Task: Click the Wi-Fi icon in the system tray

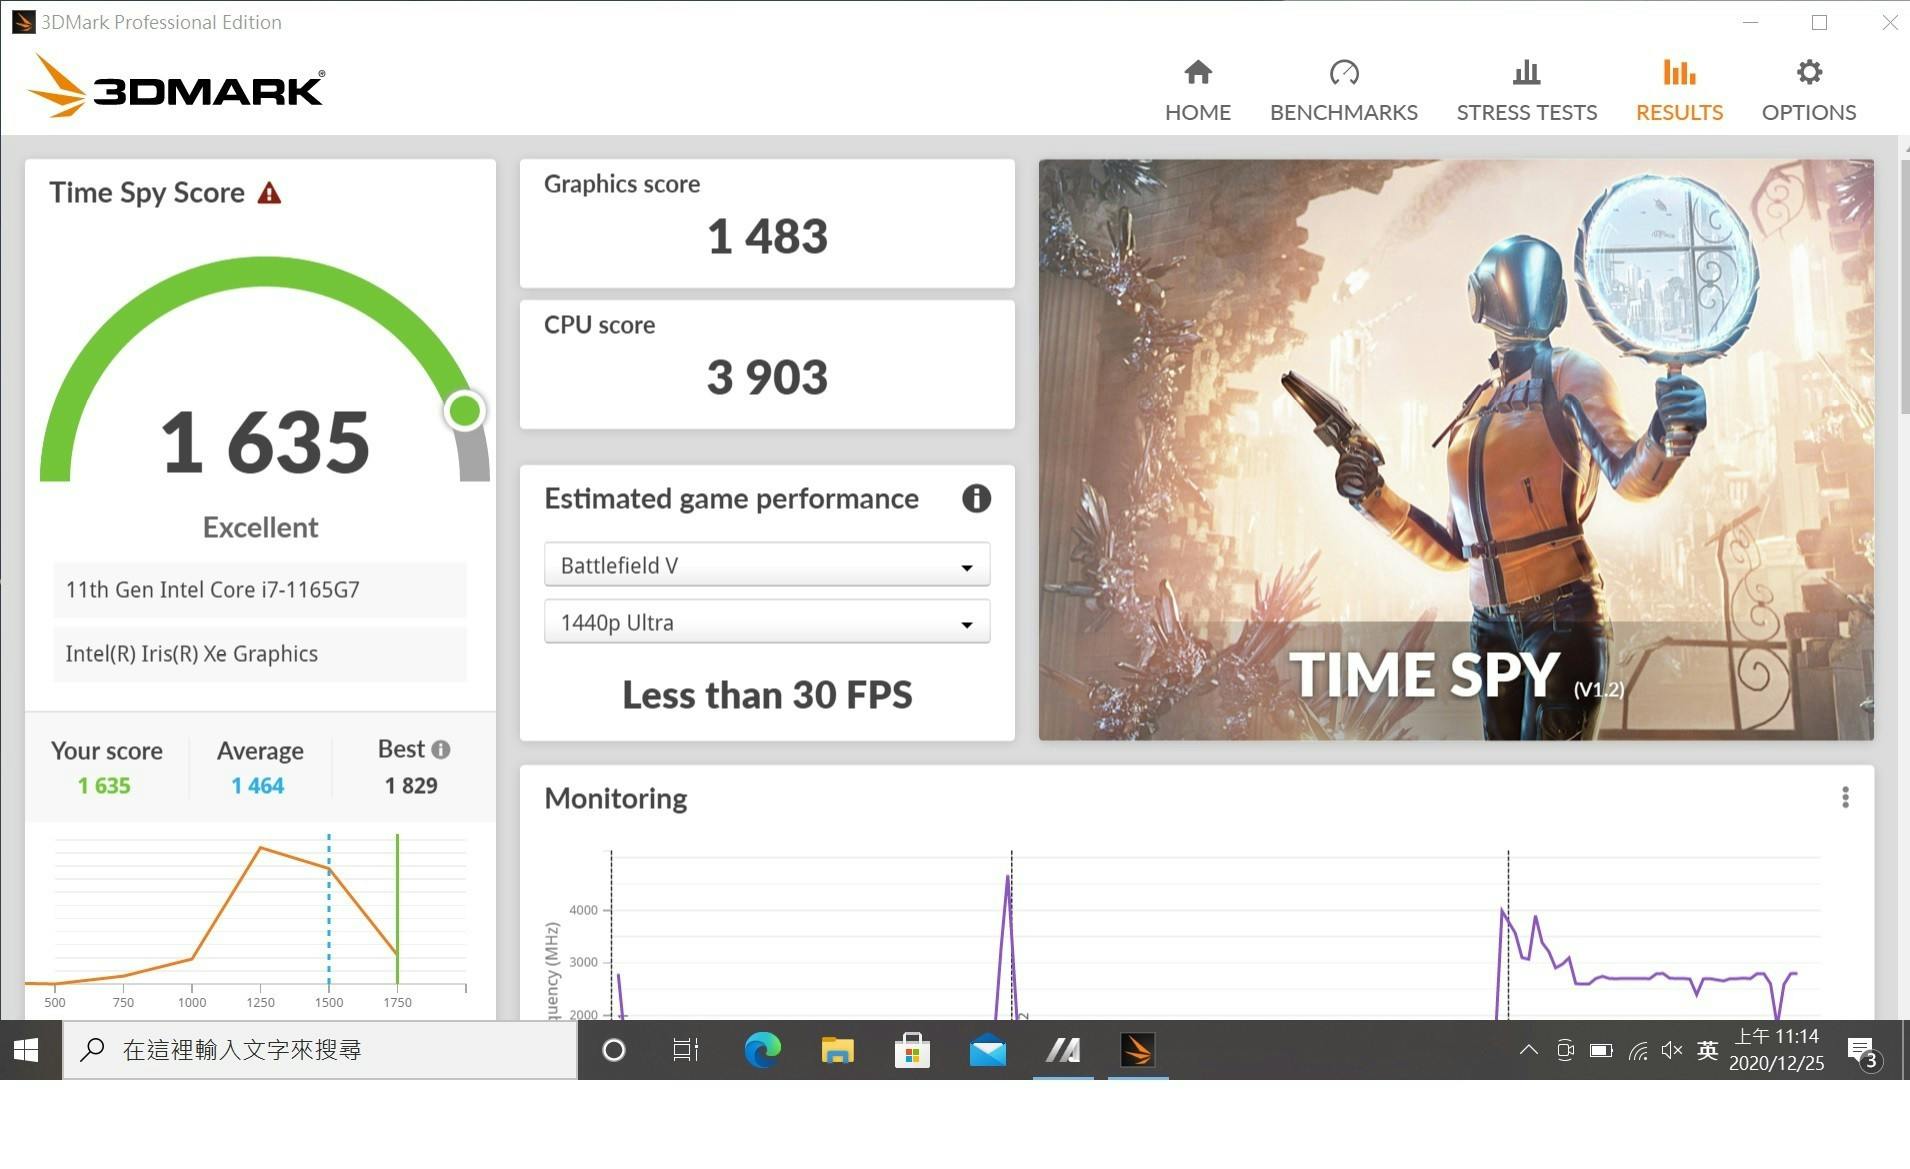Action: pyautogui.click(x=1638, y=1050)
